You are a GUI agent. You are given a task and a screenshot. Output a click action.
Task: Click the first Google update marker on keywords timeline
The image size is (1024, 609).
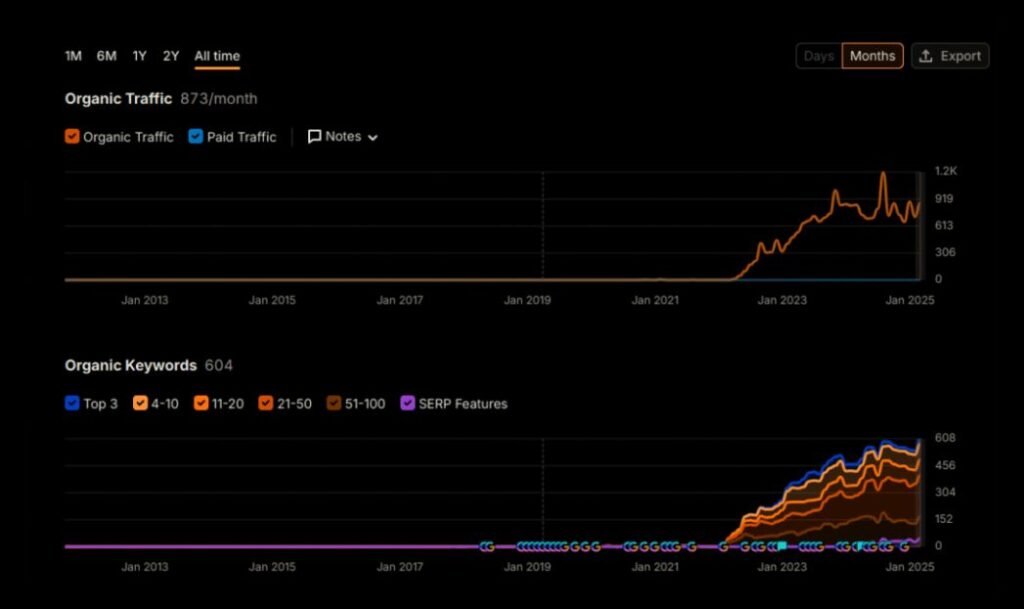[x=485, y=546]
